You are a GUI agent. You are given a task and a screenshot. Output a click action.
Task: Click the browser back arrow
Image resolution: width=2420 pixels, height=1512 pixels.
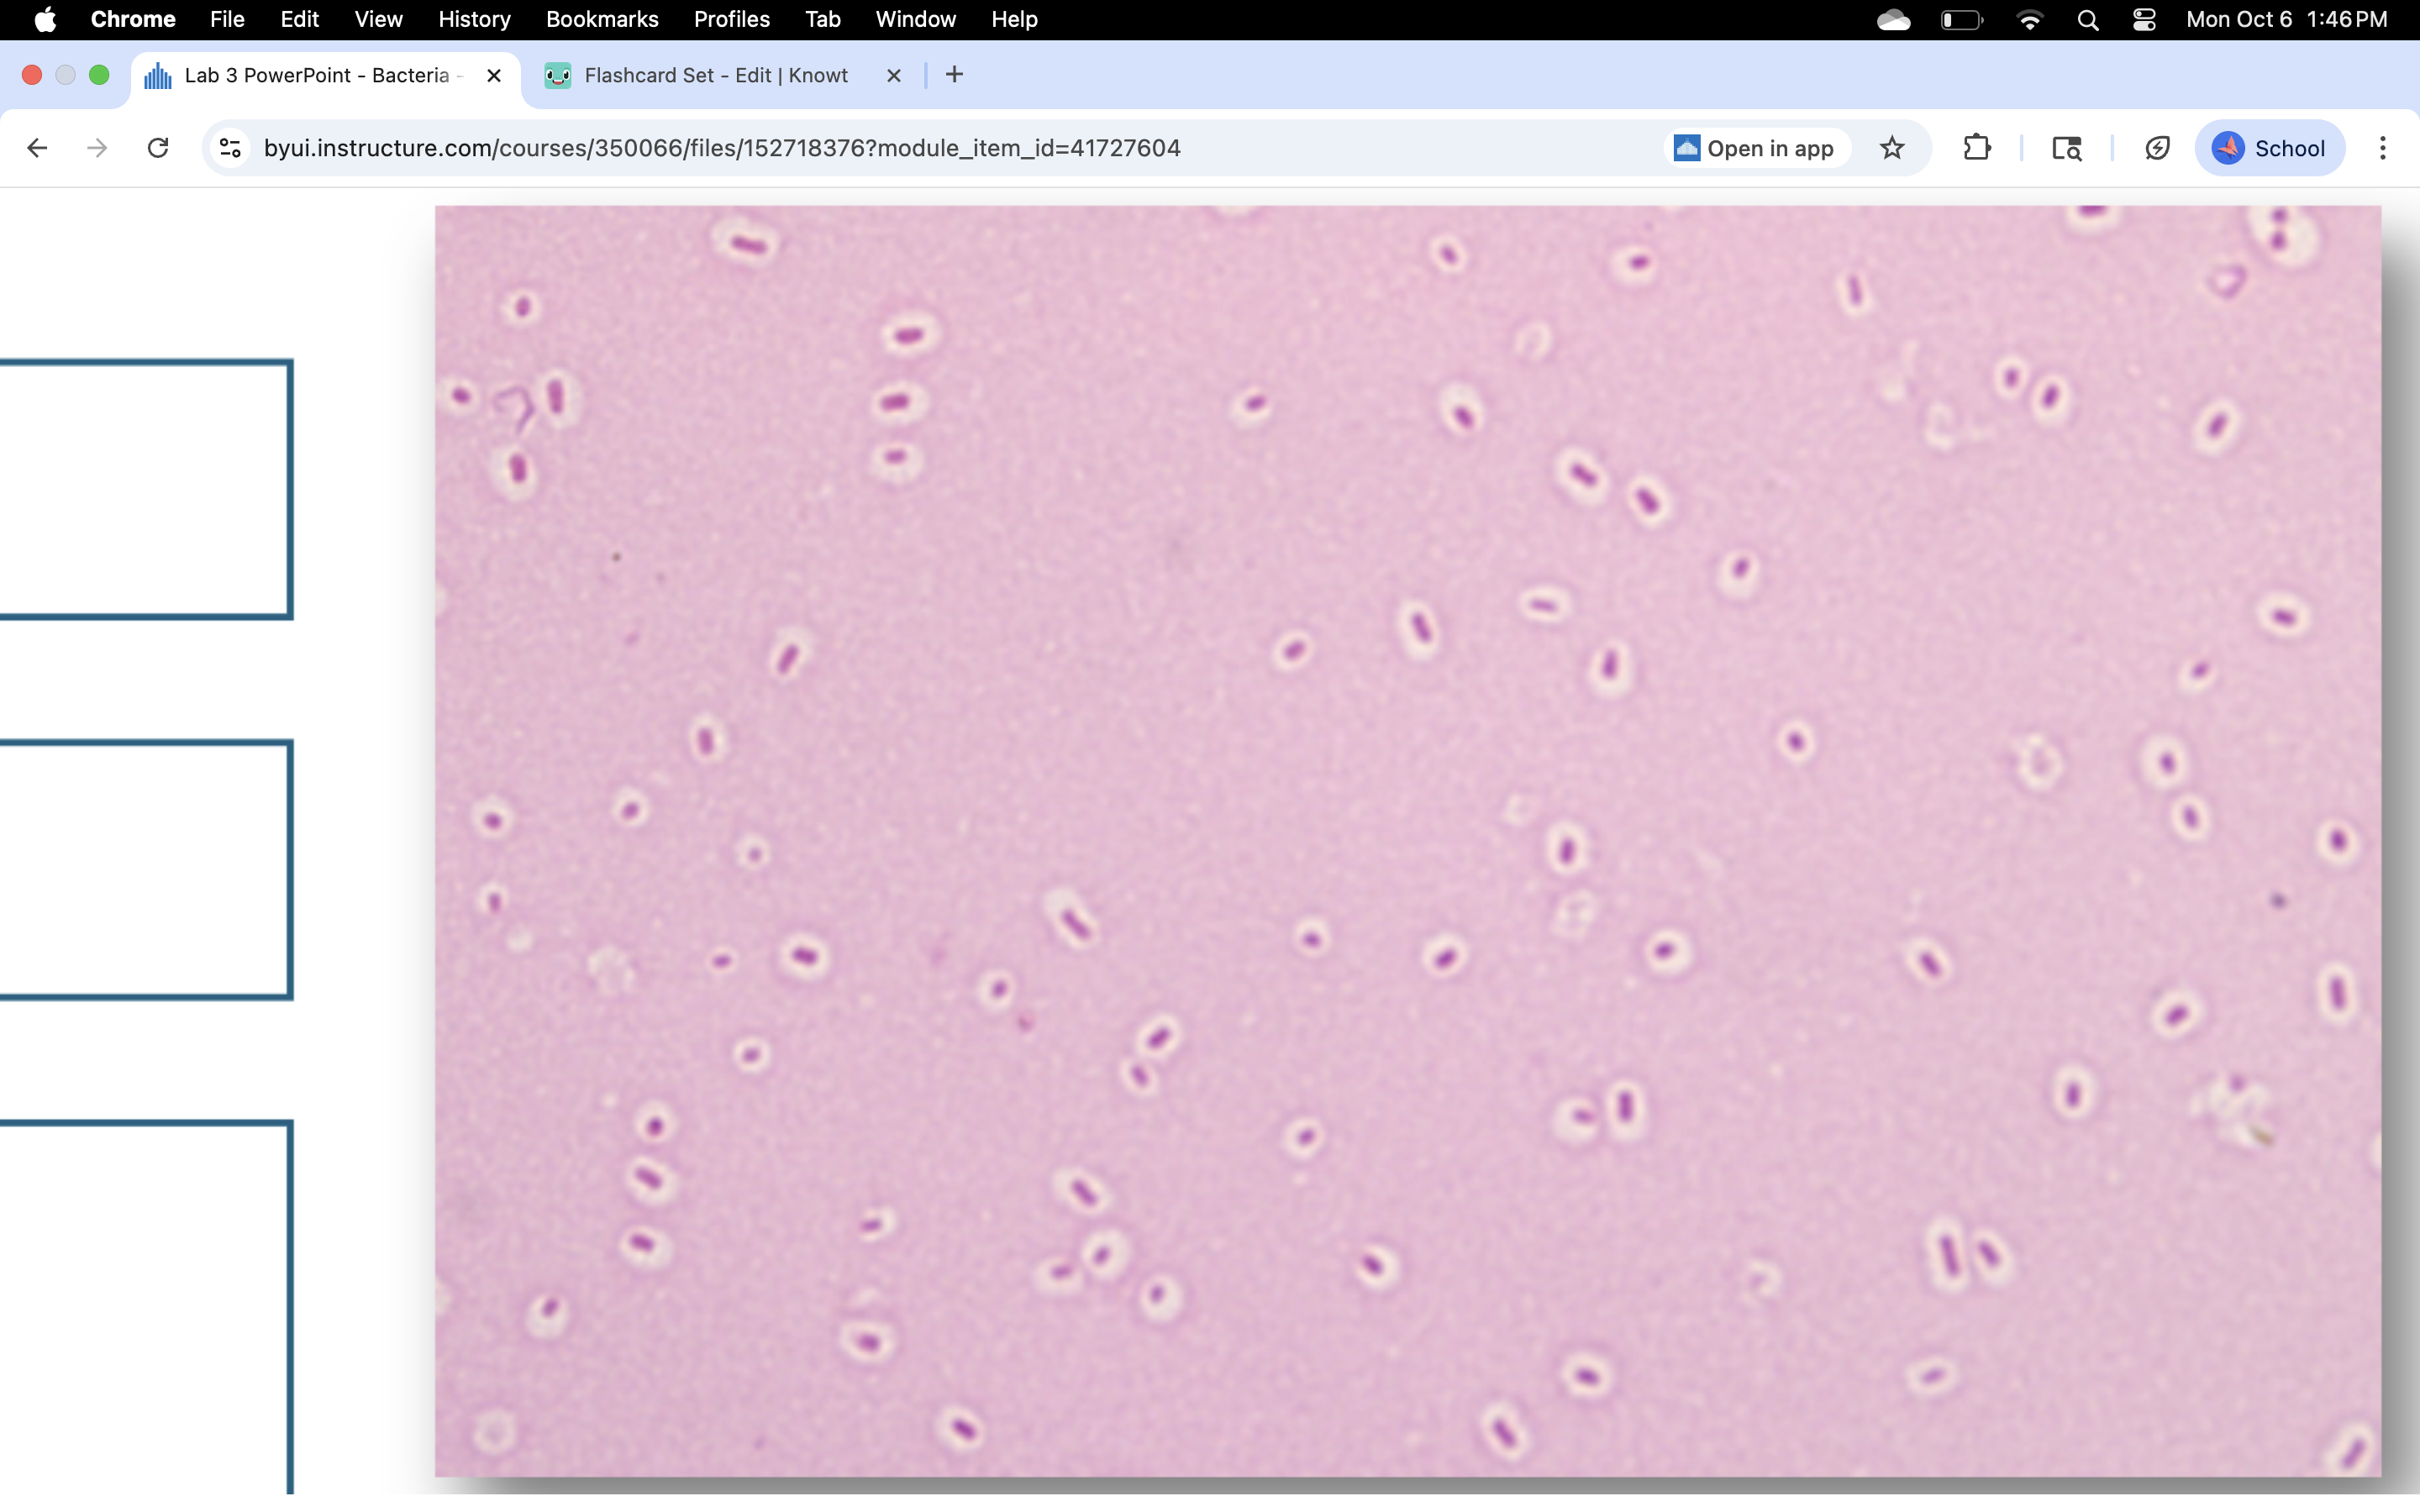click(37, 148)
